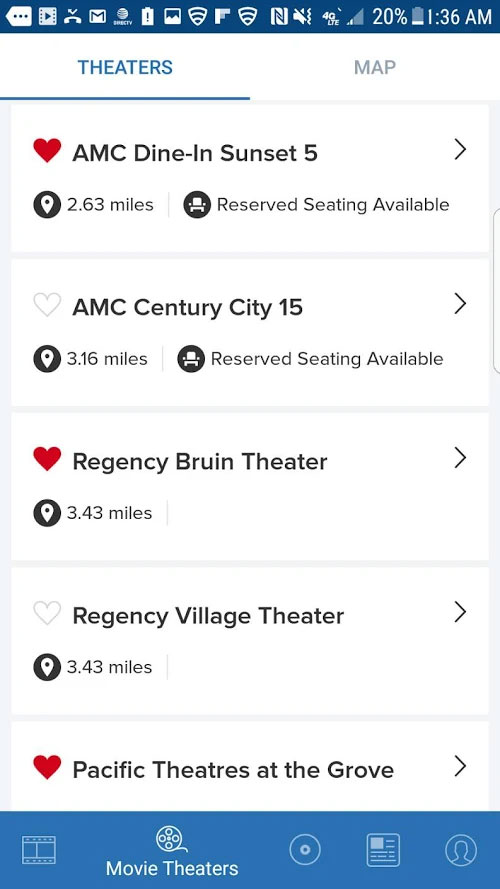Image resolution: width=500 pixels, height=889 pixels.
Task: Select the THEATERS tab
Action: (x=125, y=67)
